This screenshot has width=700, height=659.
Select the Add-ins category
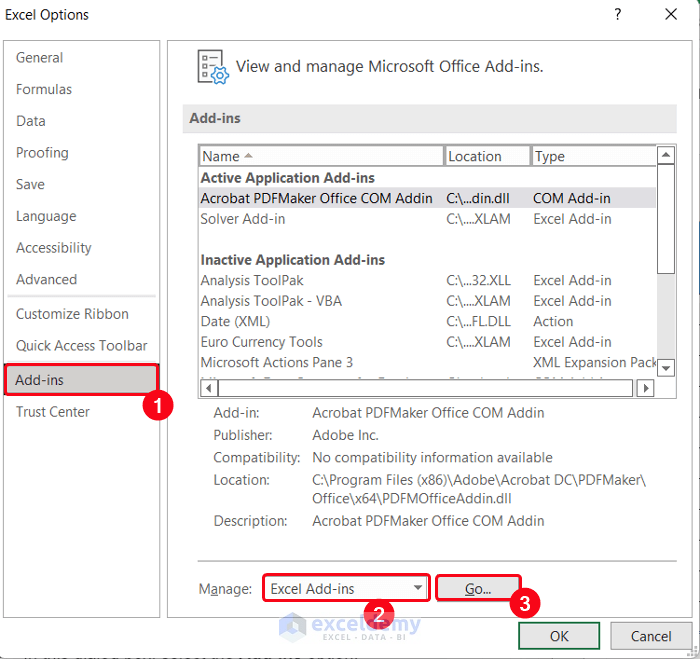(x=81, y=380)
